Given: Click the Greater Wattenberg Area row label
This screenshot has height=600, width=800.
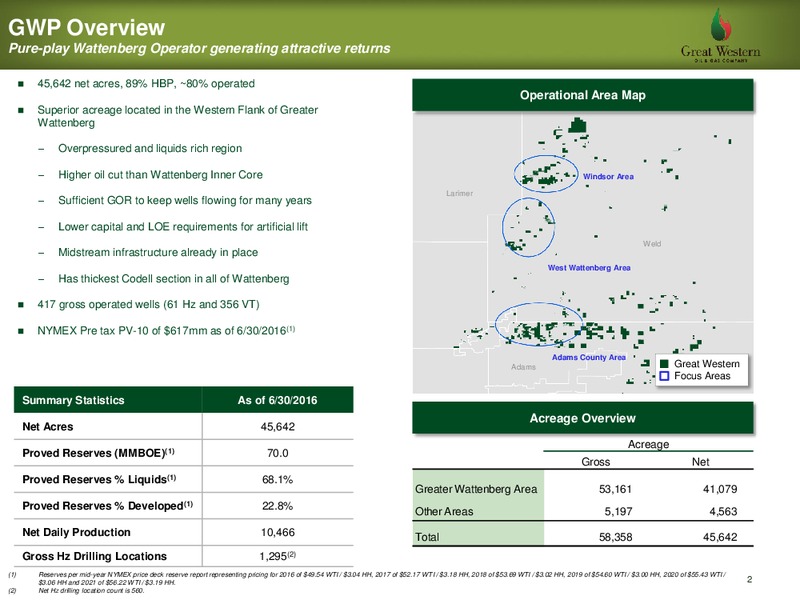Looking at the screenshot, I should 476,489.
